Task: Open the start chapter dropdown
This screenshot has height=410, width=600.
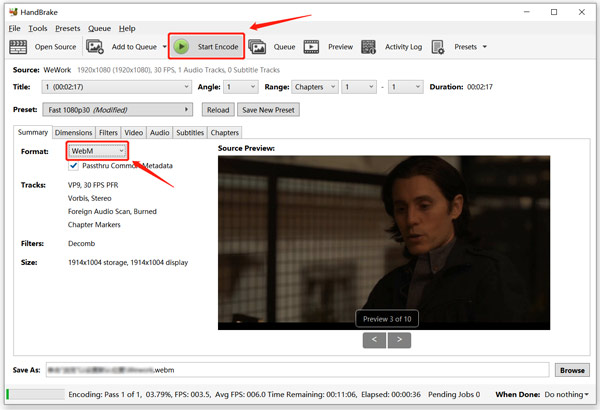Action: [359, 87]
